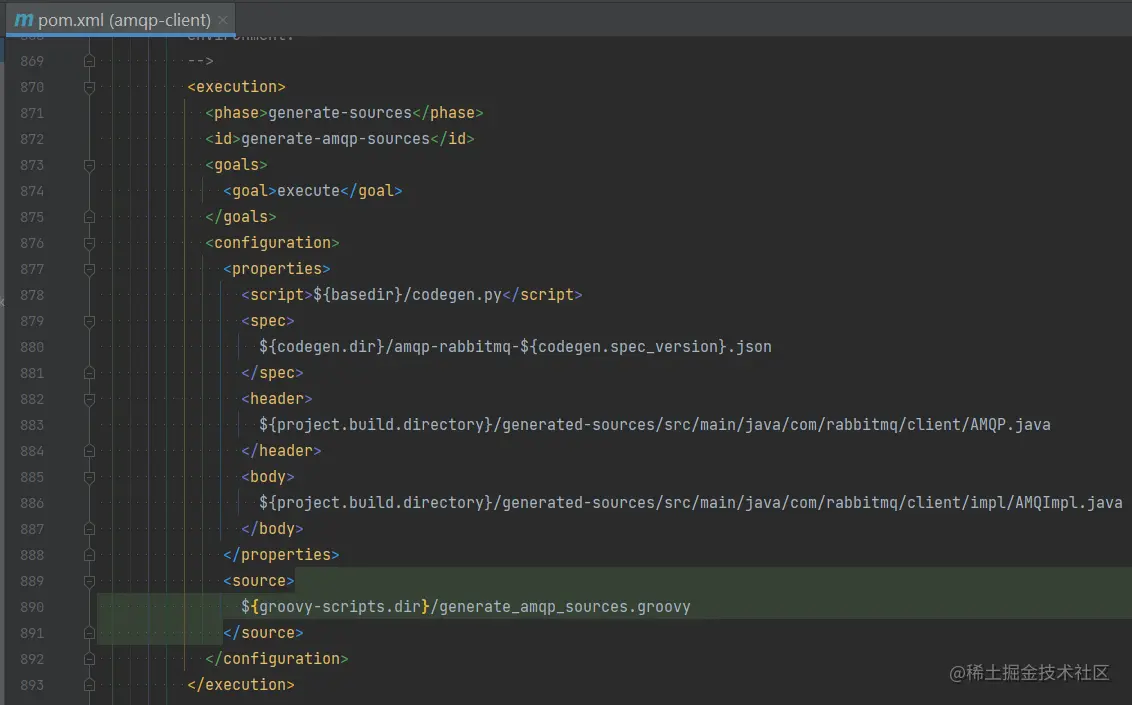Click fold end marker at line 888
Viewport: 1132px width, 705px height.
click(x=89, y=555)
